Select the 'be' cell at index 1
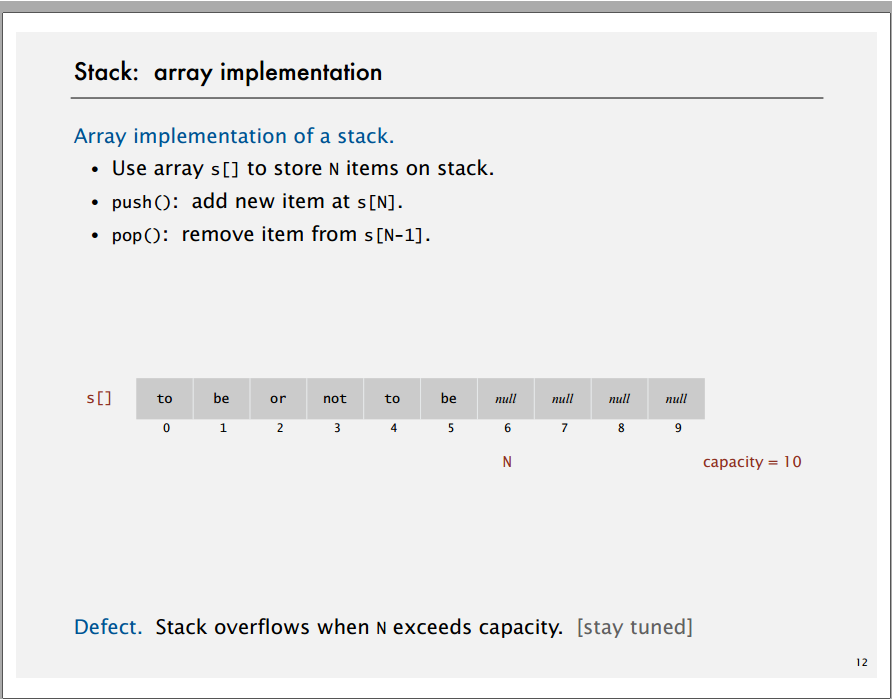892x700 pixels. [221, 398]
